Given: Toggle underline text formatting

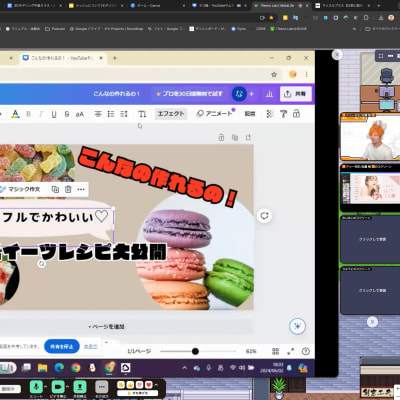Looking at the screenshot, I should 54,114.
